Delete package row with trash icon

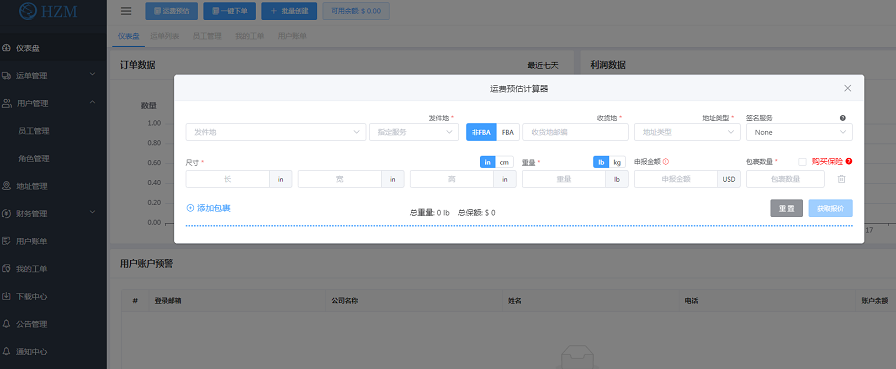pos(841,179)
